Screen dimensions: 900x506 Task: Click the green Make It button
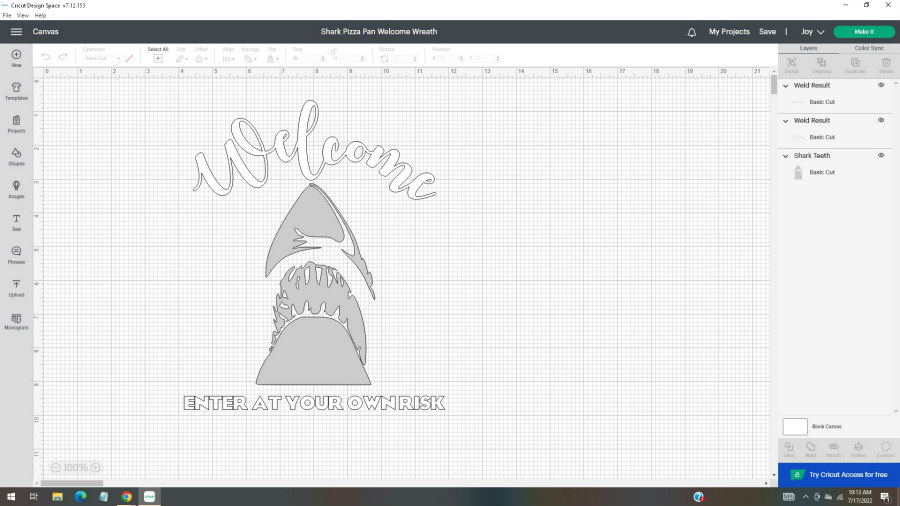point(863,32)
